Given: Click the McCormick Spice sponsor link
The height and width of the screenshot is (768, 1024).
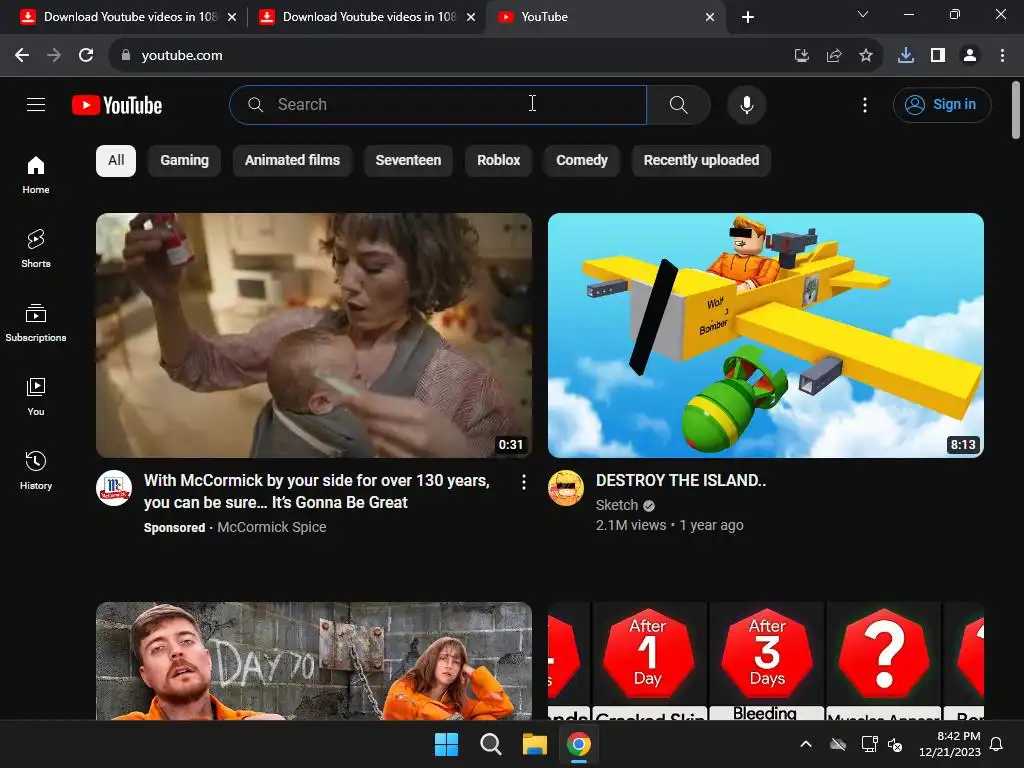Looking at the screenshot, I should coord(272,527).
